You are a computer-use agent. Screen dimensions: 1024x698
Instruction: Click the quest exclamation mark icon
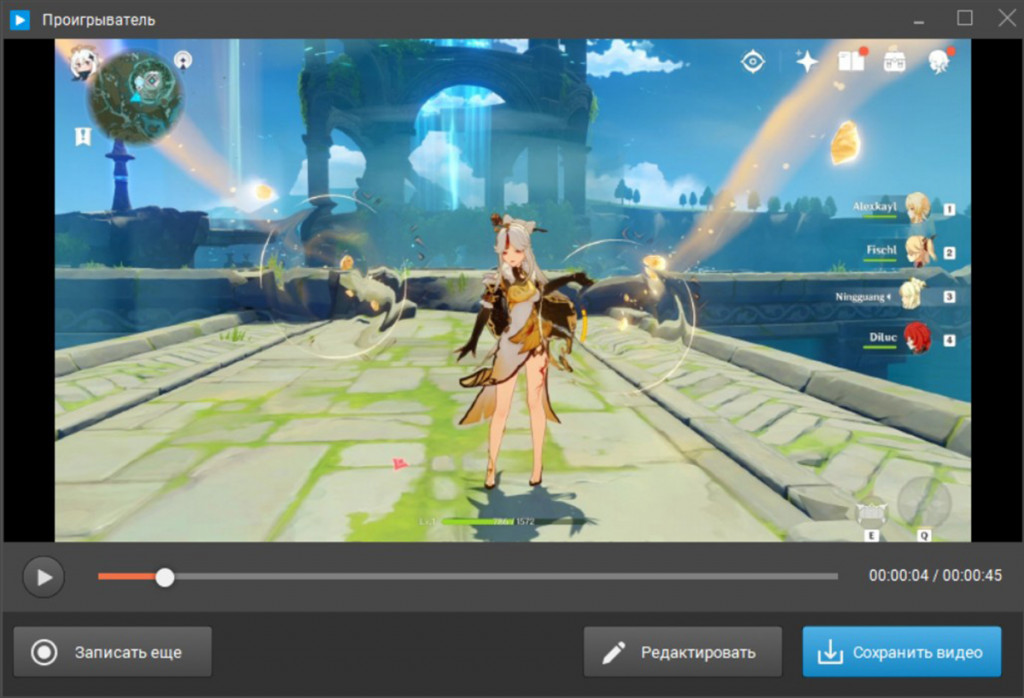[x=83, y=136]
